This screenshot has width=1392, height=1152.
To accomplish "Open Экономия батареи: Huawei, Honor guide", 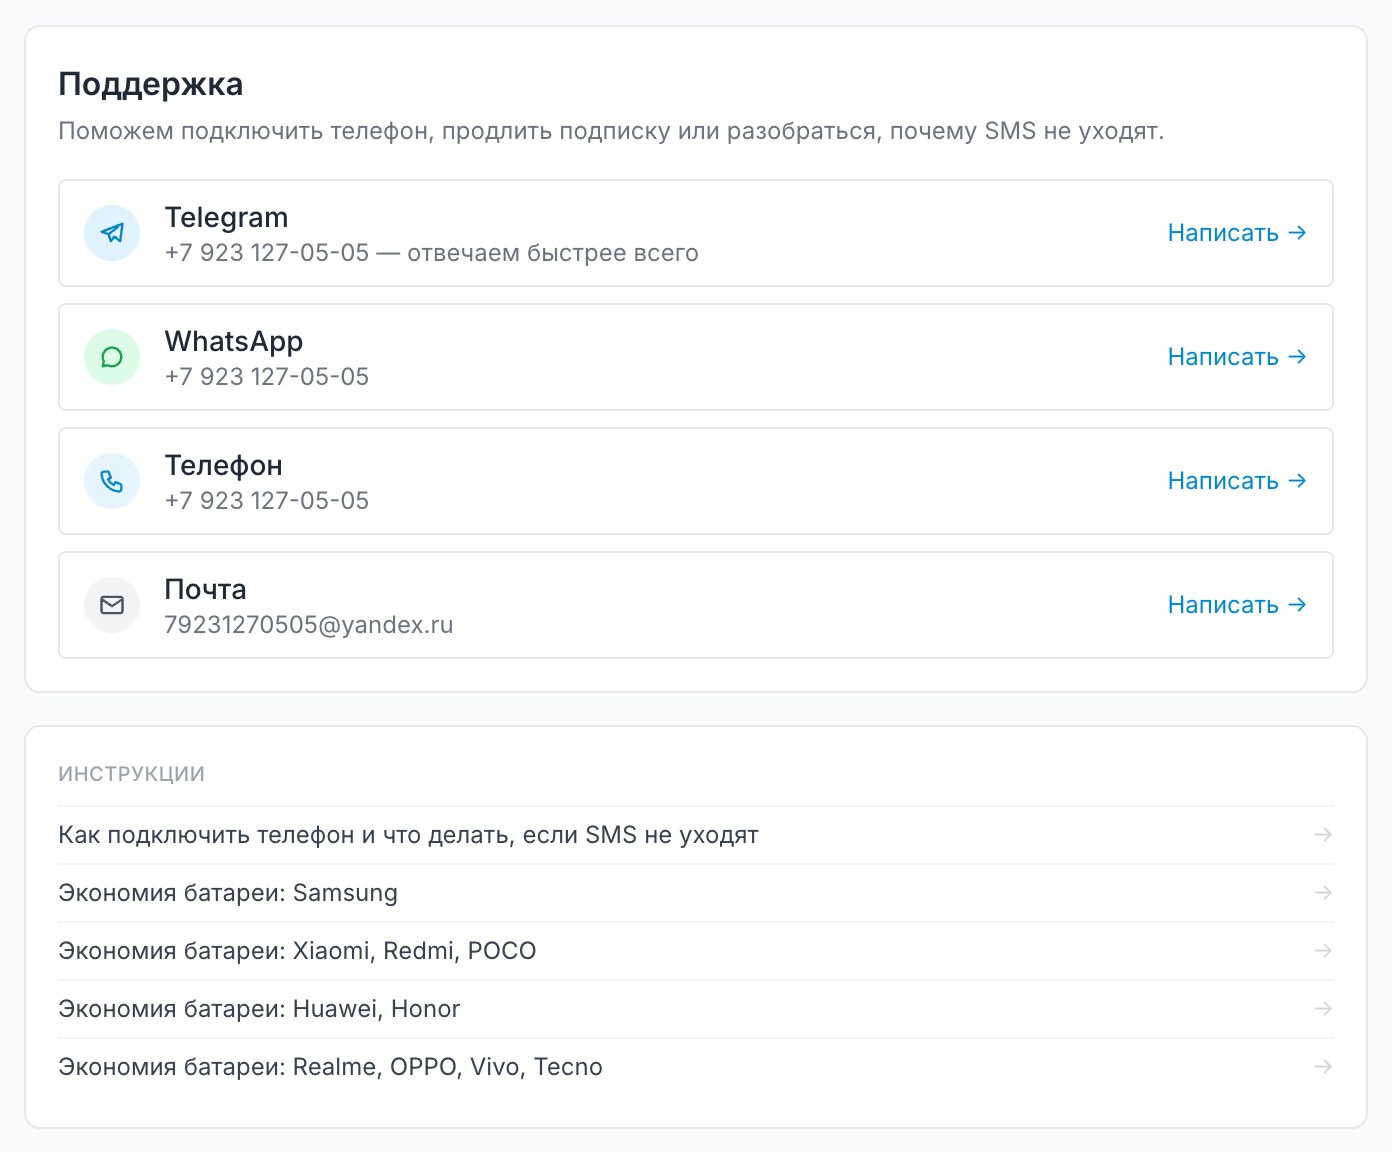I will [696, 1009].
